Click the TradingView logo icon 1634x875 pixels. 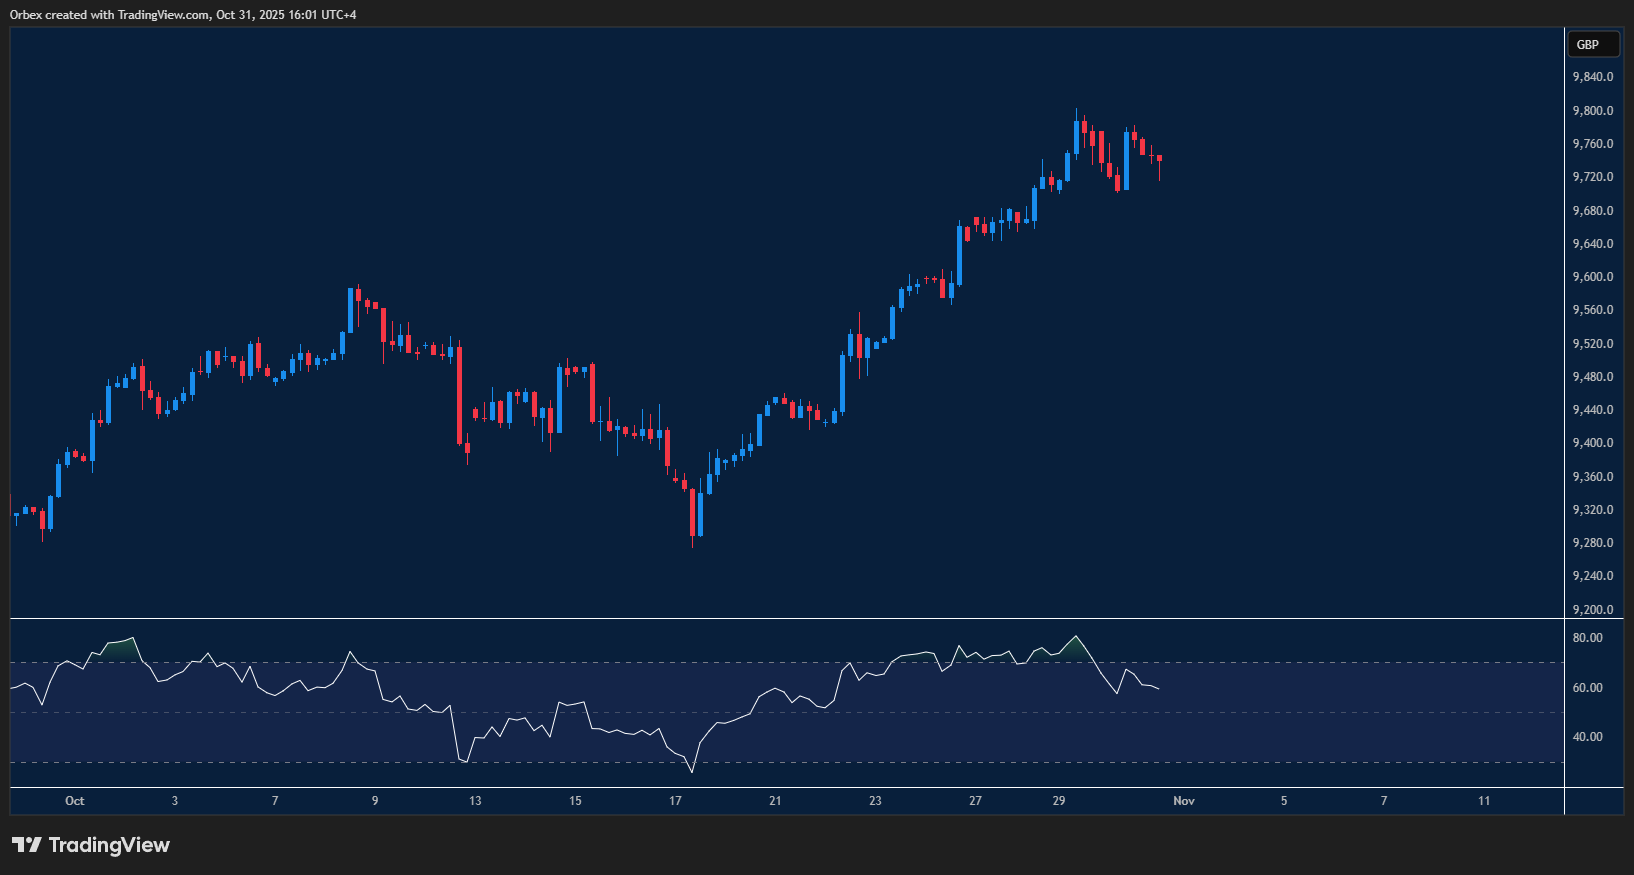click(x=27, y=845)
